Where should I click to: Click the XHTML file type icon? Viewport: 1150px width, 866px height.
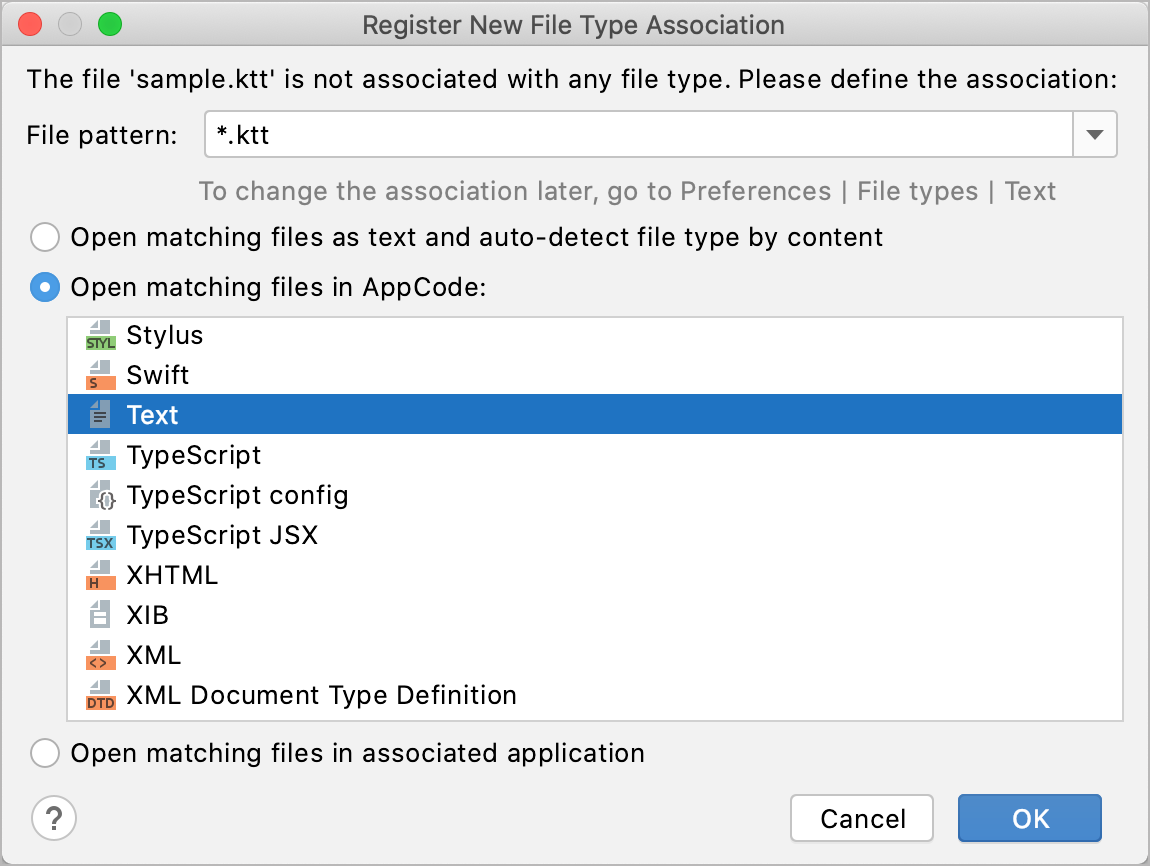click(101, 575)
